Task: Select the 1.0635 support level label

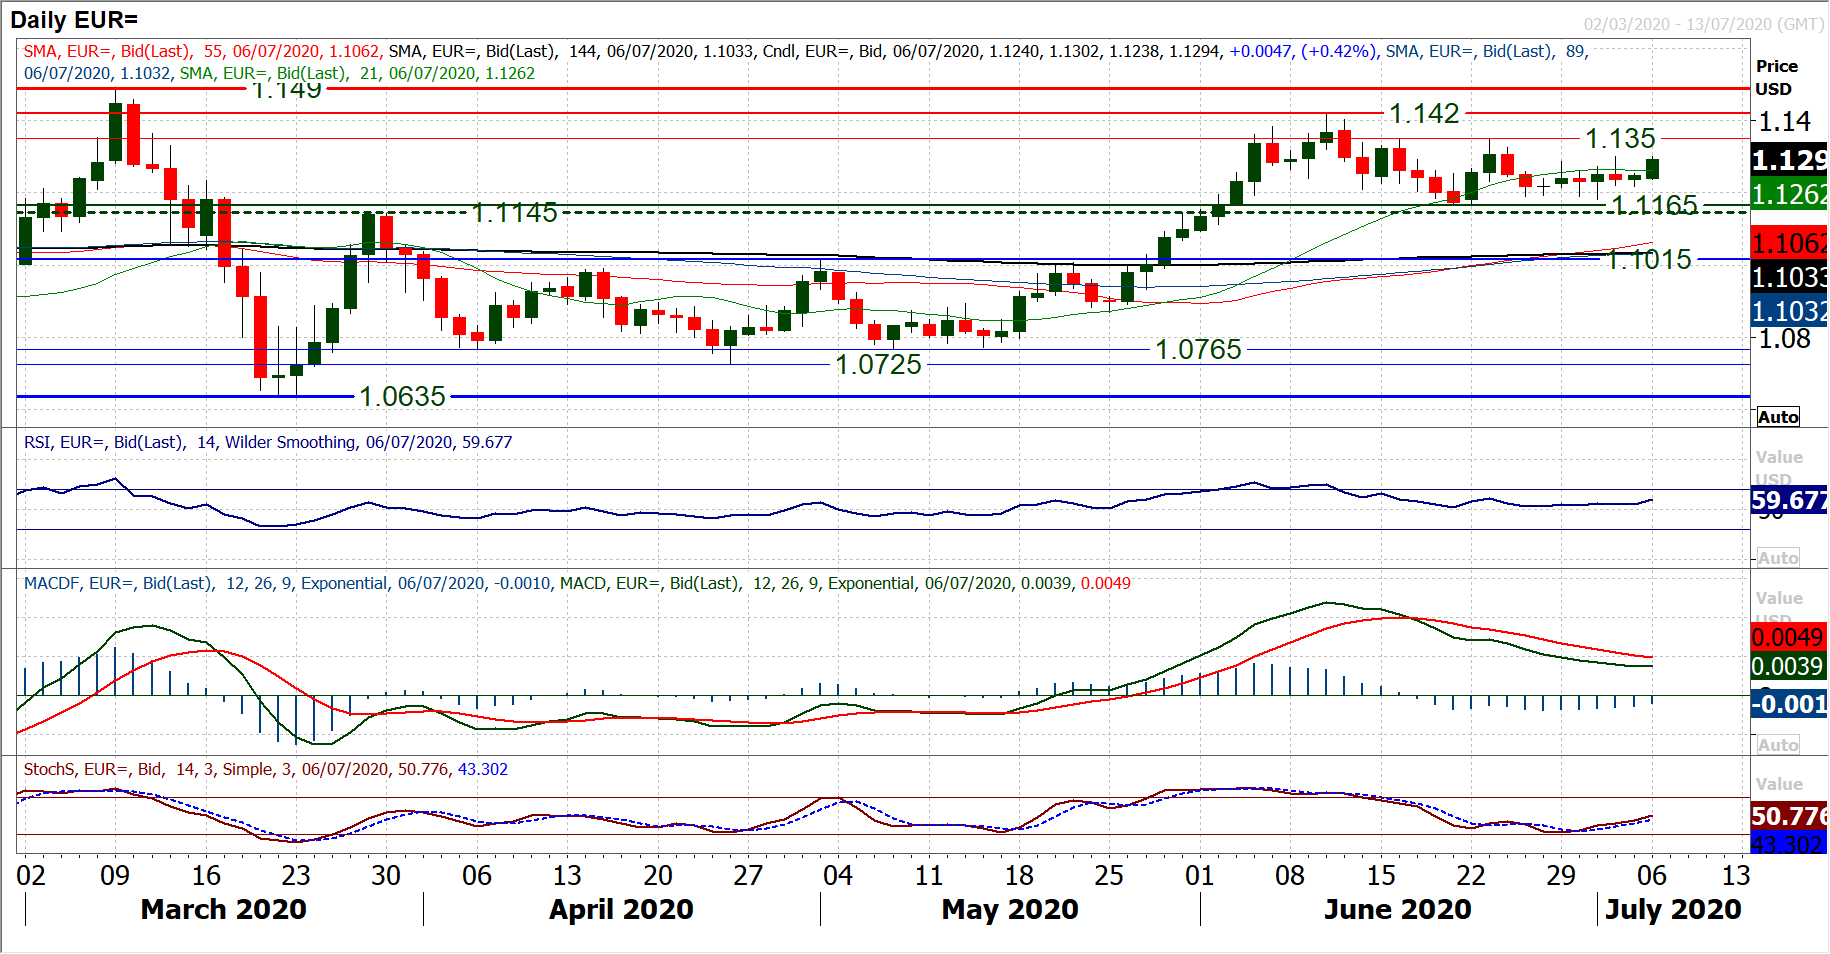Action: 402,397
